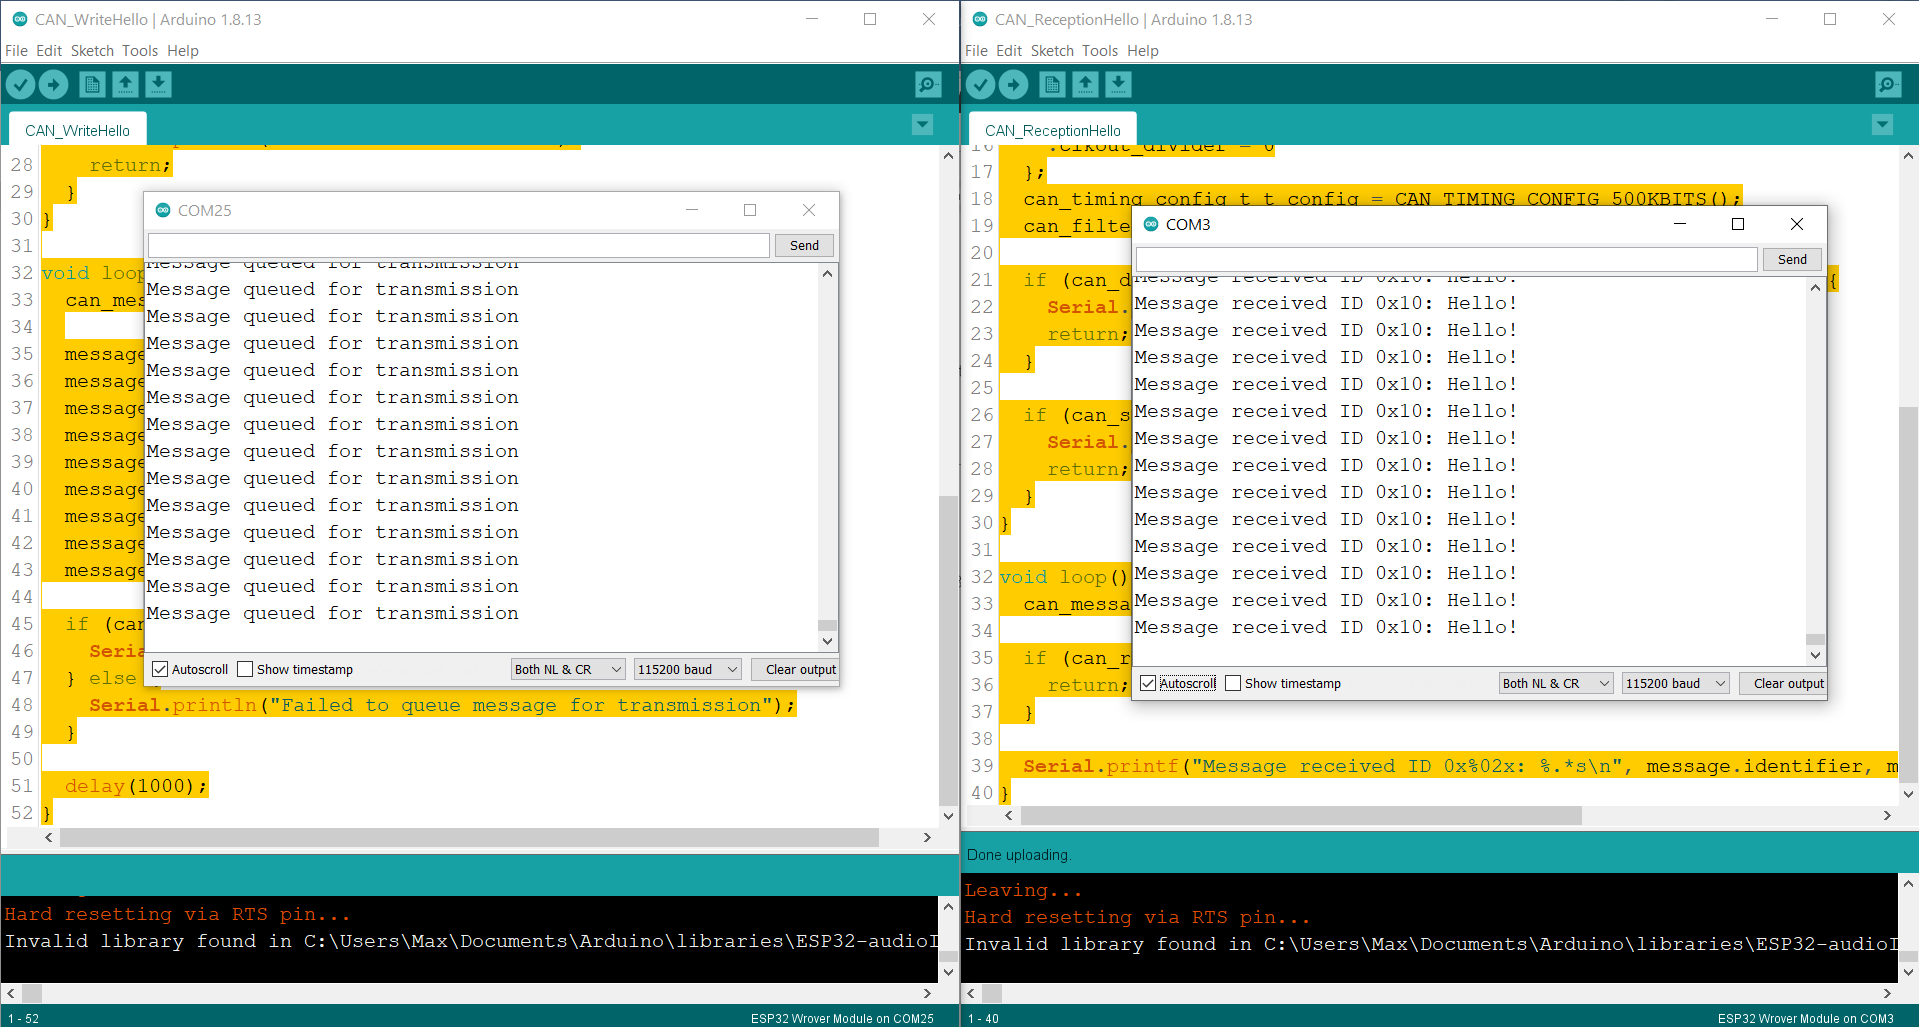This screenshot has width=1919, height=1027.
Task: Toggle Autoscroll checkbox in COM3 monitor
Action: pyautogui.click(x=1148, y=683)
